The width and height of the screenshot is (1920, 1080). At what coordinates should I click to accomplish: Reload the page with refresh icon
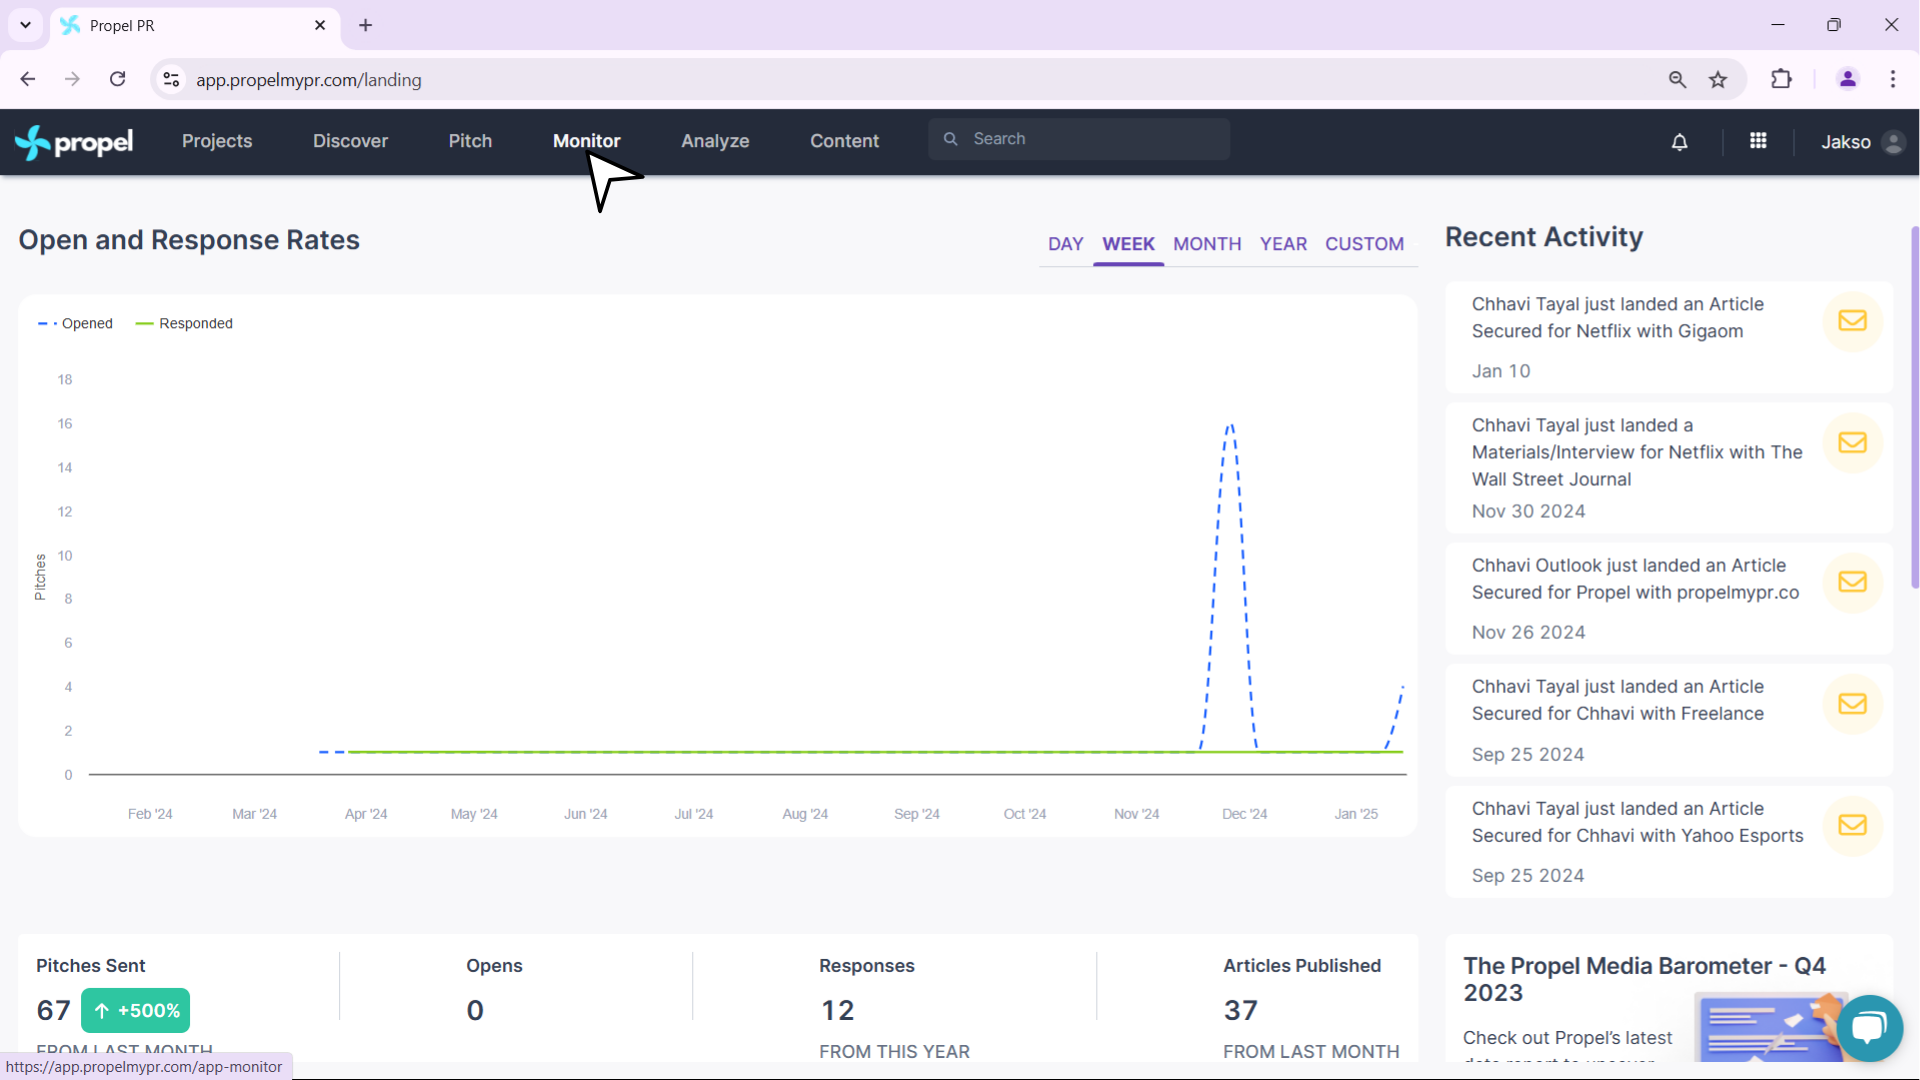[118, 79]
